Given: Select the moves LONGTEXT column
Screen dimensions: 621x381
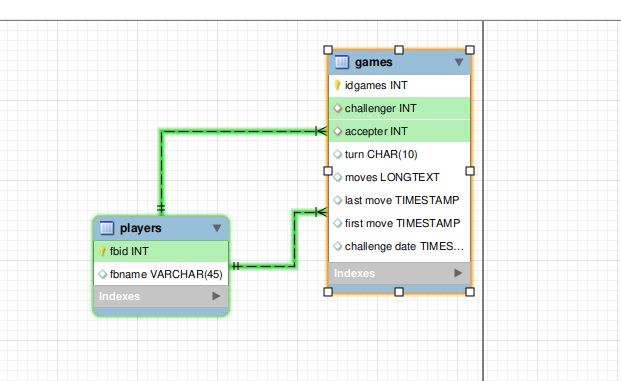Looking at the screenshot, I should click(x=399, y=177).
